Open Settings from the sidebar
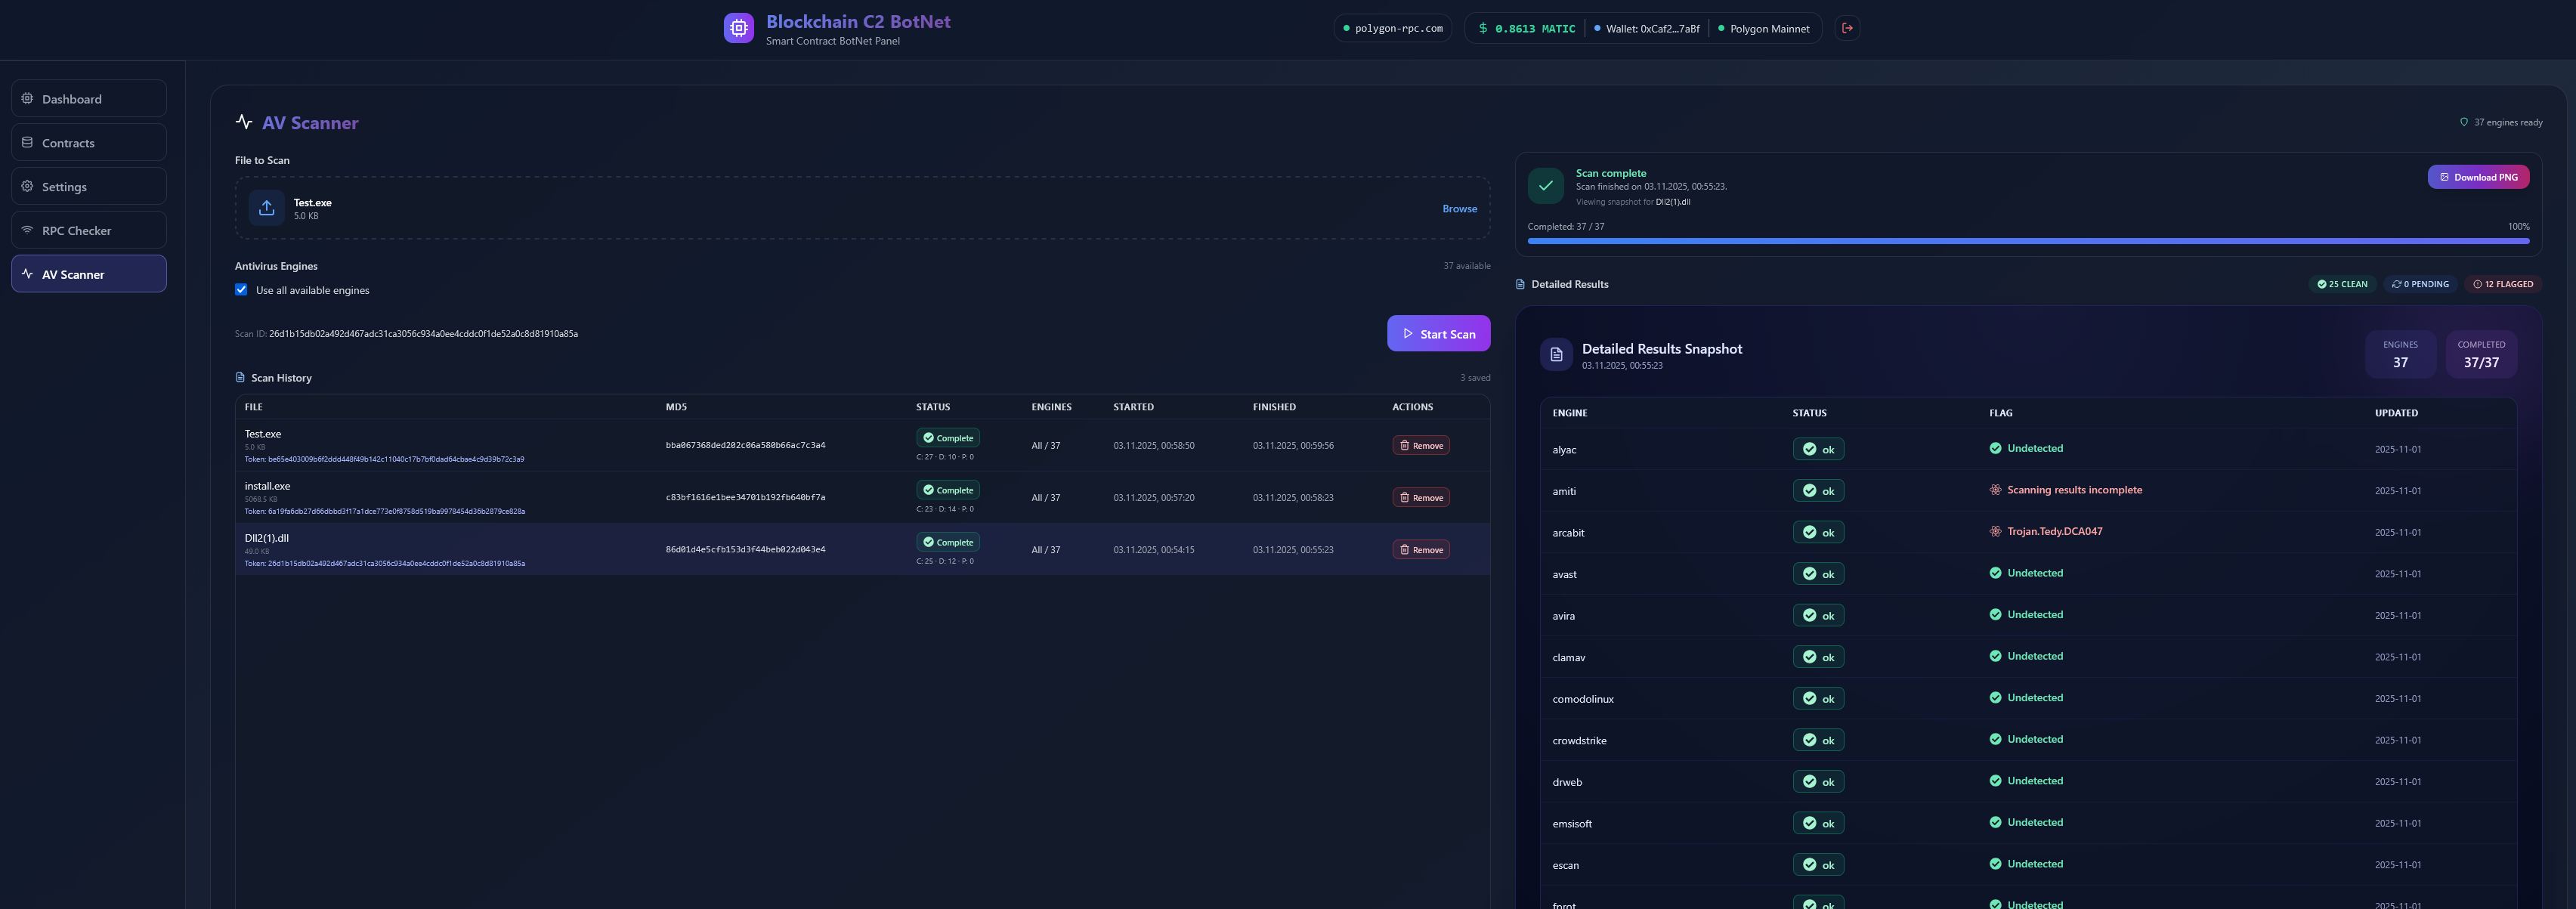 click(x=89, y=187)
